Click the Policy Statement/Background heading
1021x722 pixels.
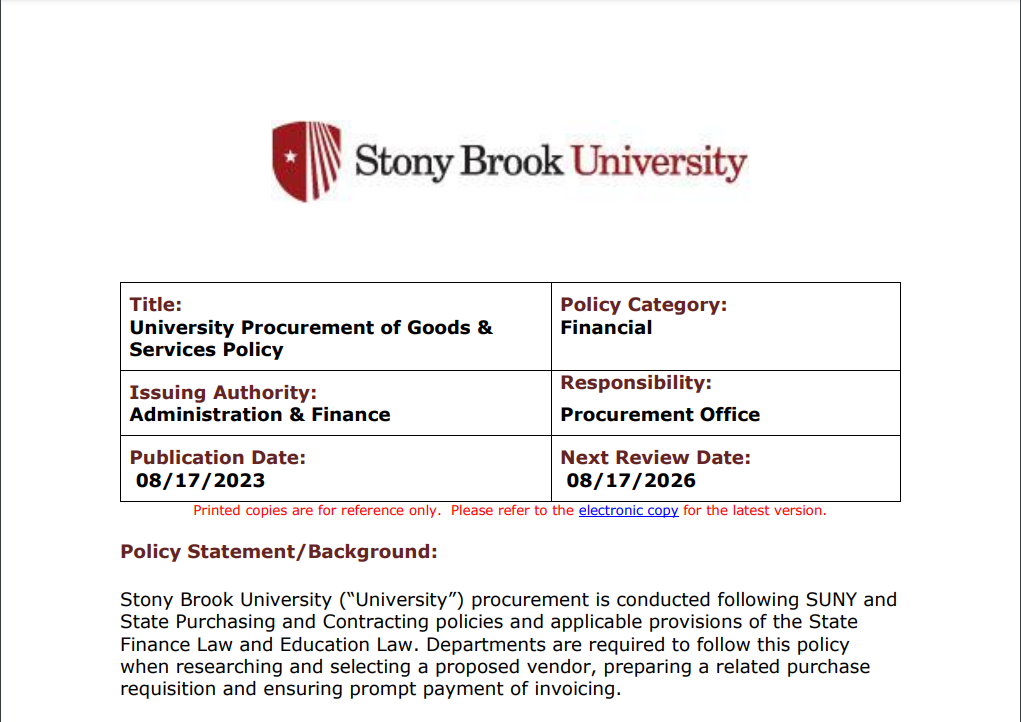pos(279,552)
